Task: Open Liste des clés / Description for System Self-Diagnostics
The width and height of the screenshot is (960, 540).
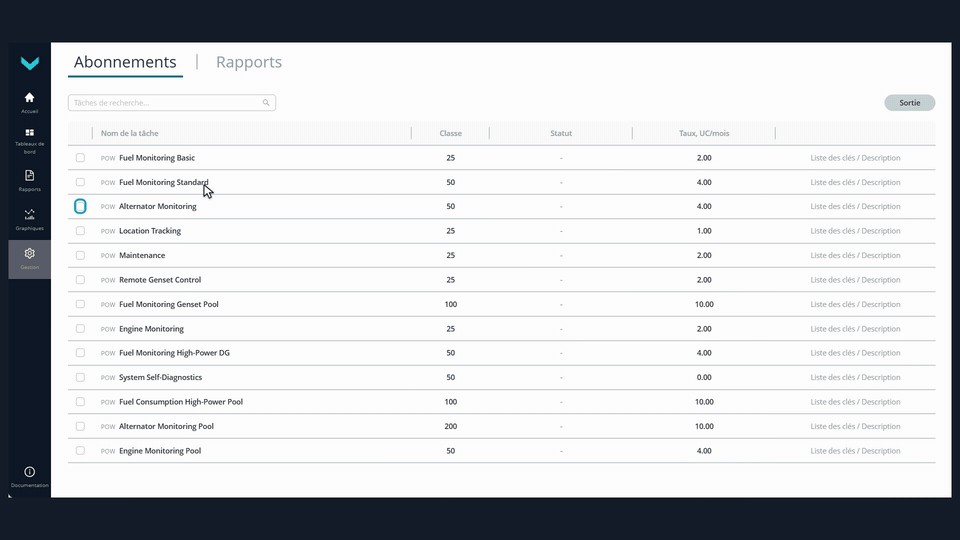Action: pyautogui.click(x=855, y=377)
